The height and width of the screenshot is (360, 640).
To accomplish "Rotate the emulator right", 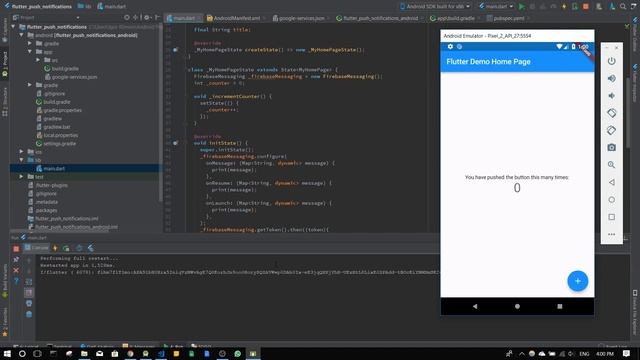I will pyautogui.click(x=611, y=130).
